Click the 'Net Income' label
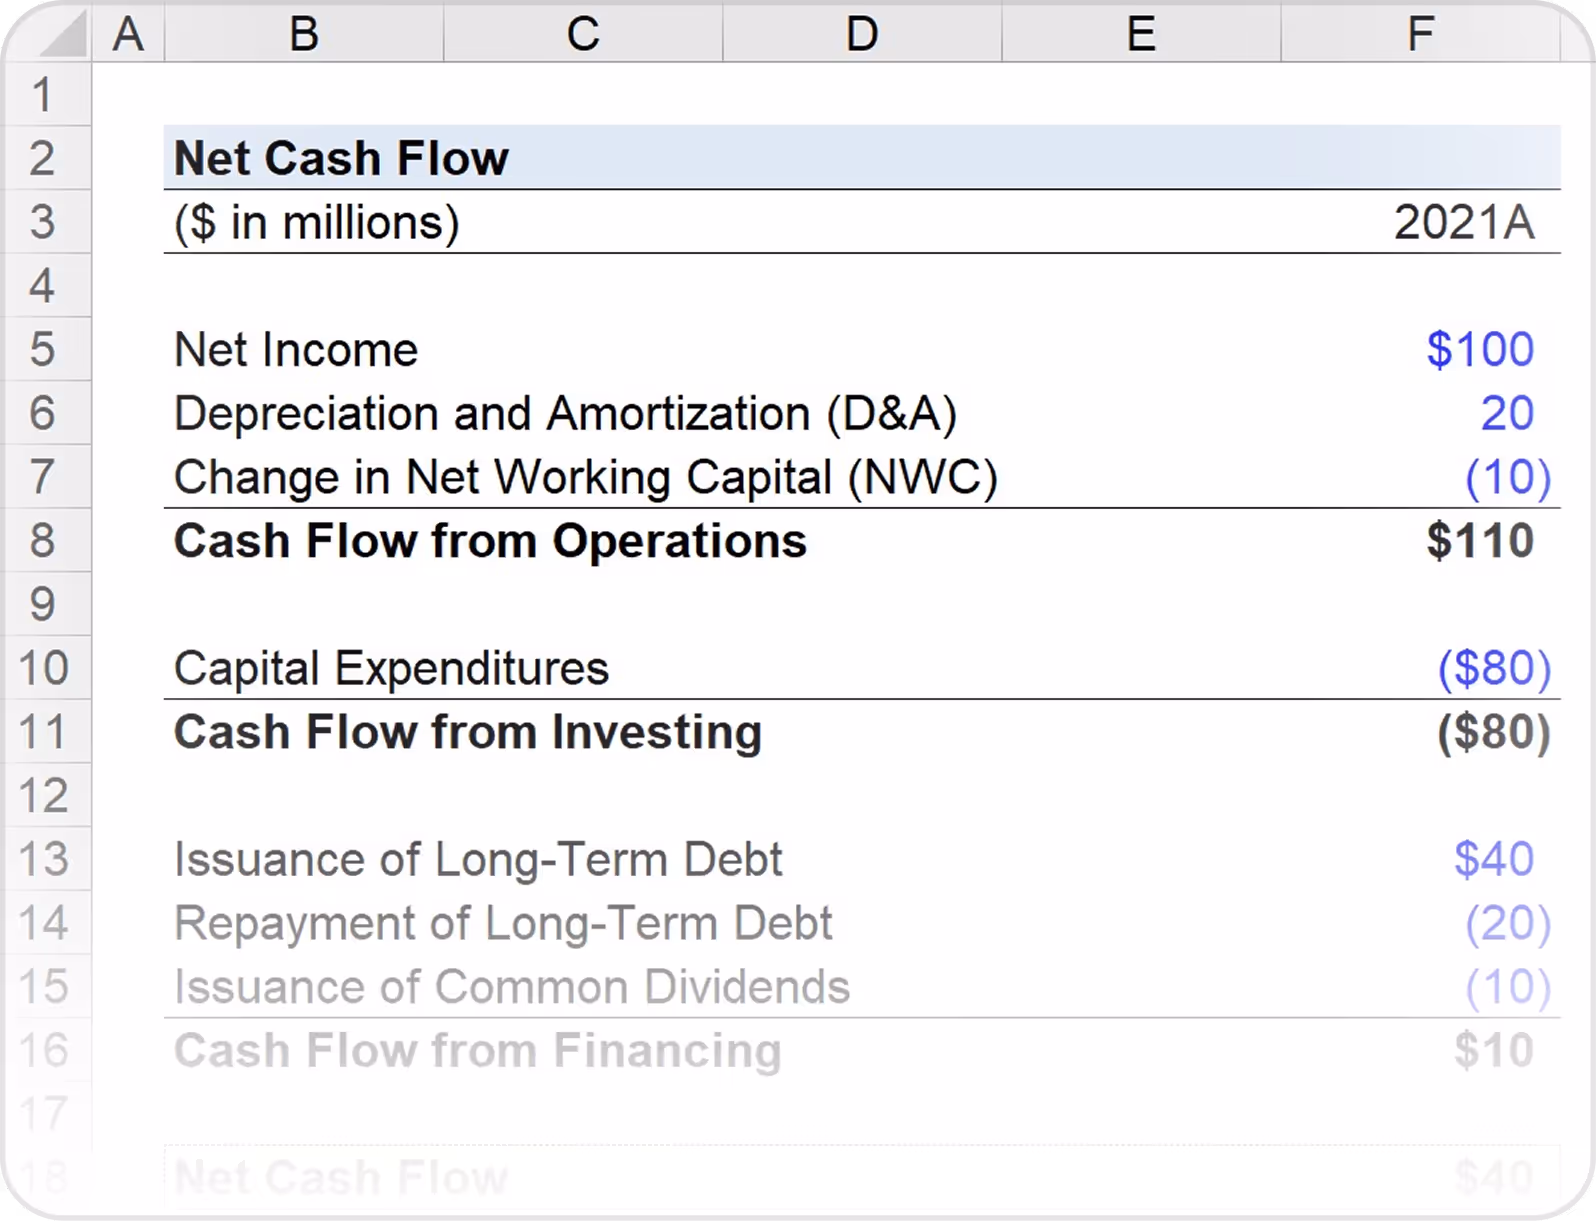 [296, 350]
